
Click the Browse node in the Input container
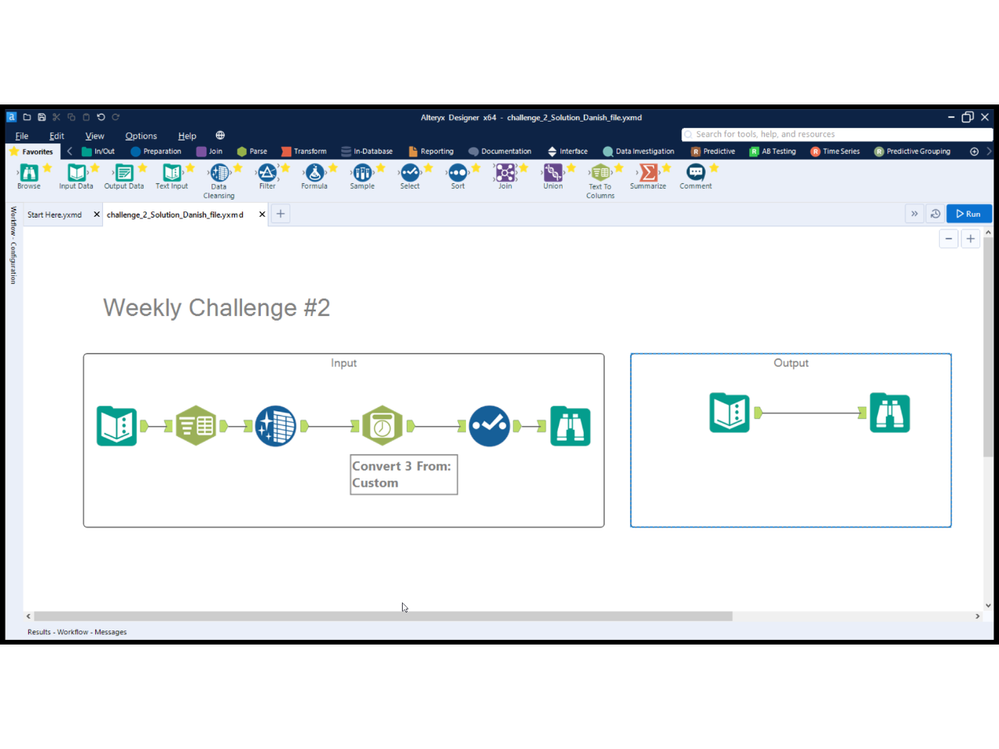coord(570,425)
